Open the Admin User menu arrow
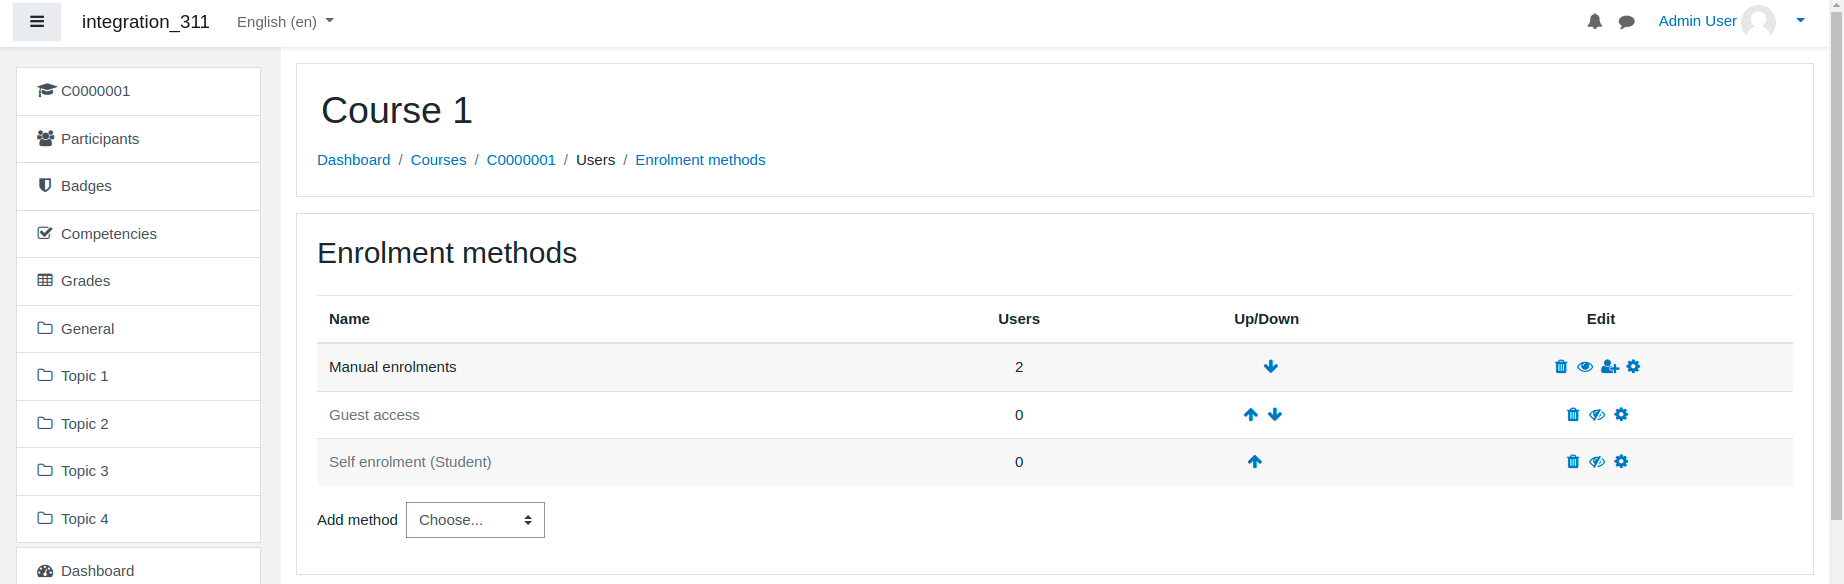The height and width of the screenshot is (584, 1844). pyautogui.click(x=1800, y=21)
